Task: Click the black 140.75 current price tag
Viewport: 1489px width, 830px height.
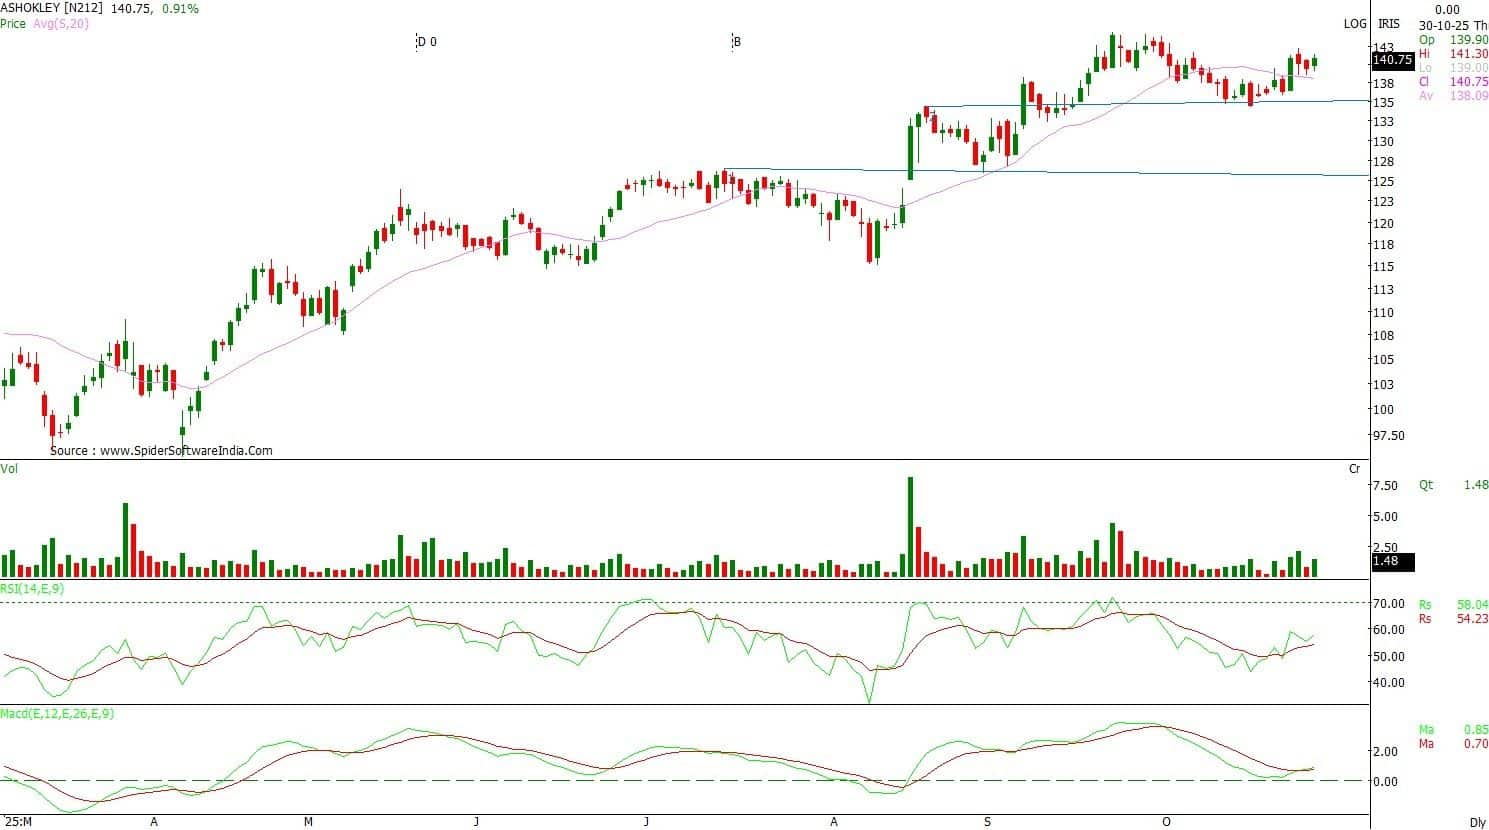Action: coord(1391,60)
